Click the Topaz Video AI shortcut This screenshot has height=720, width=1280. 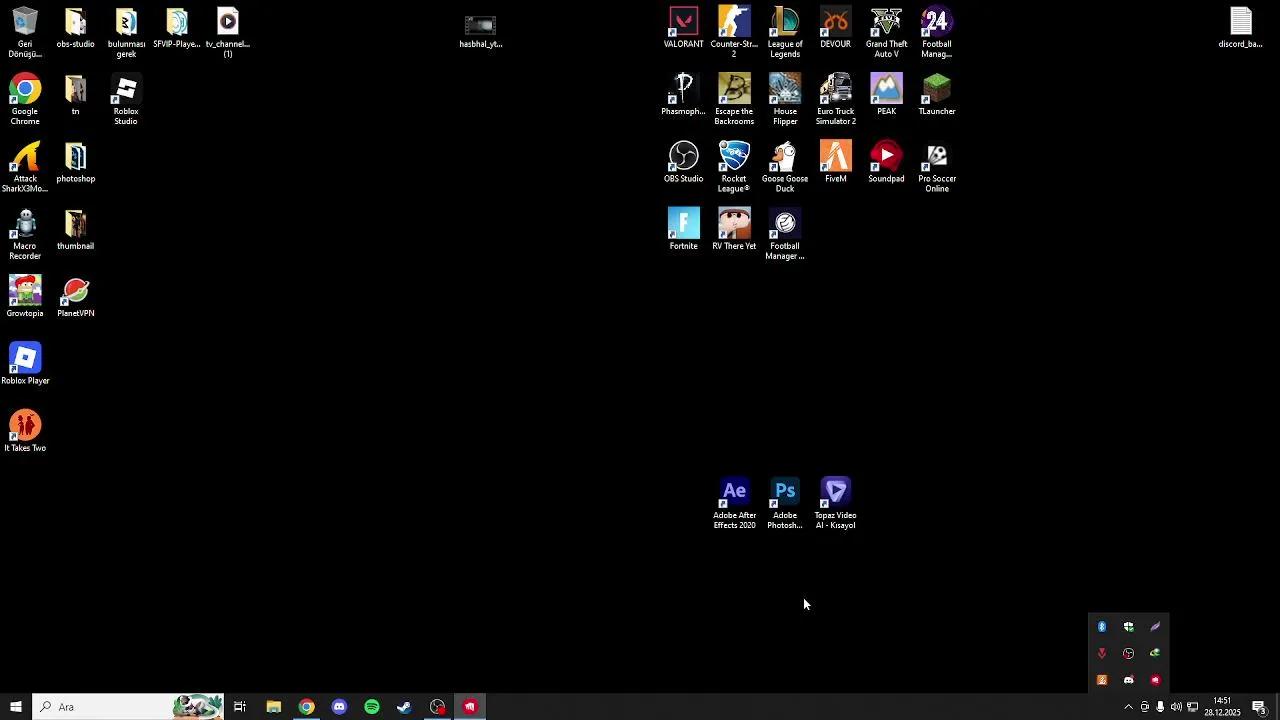(x=836, y=503)
